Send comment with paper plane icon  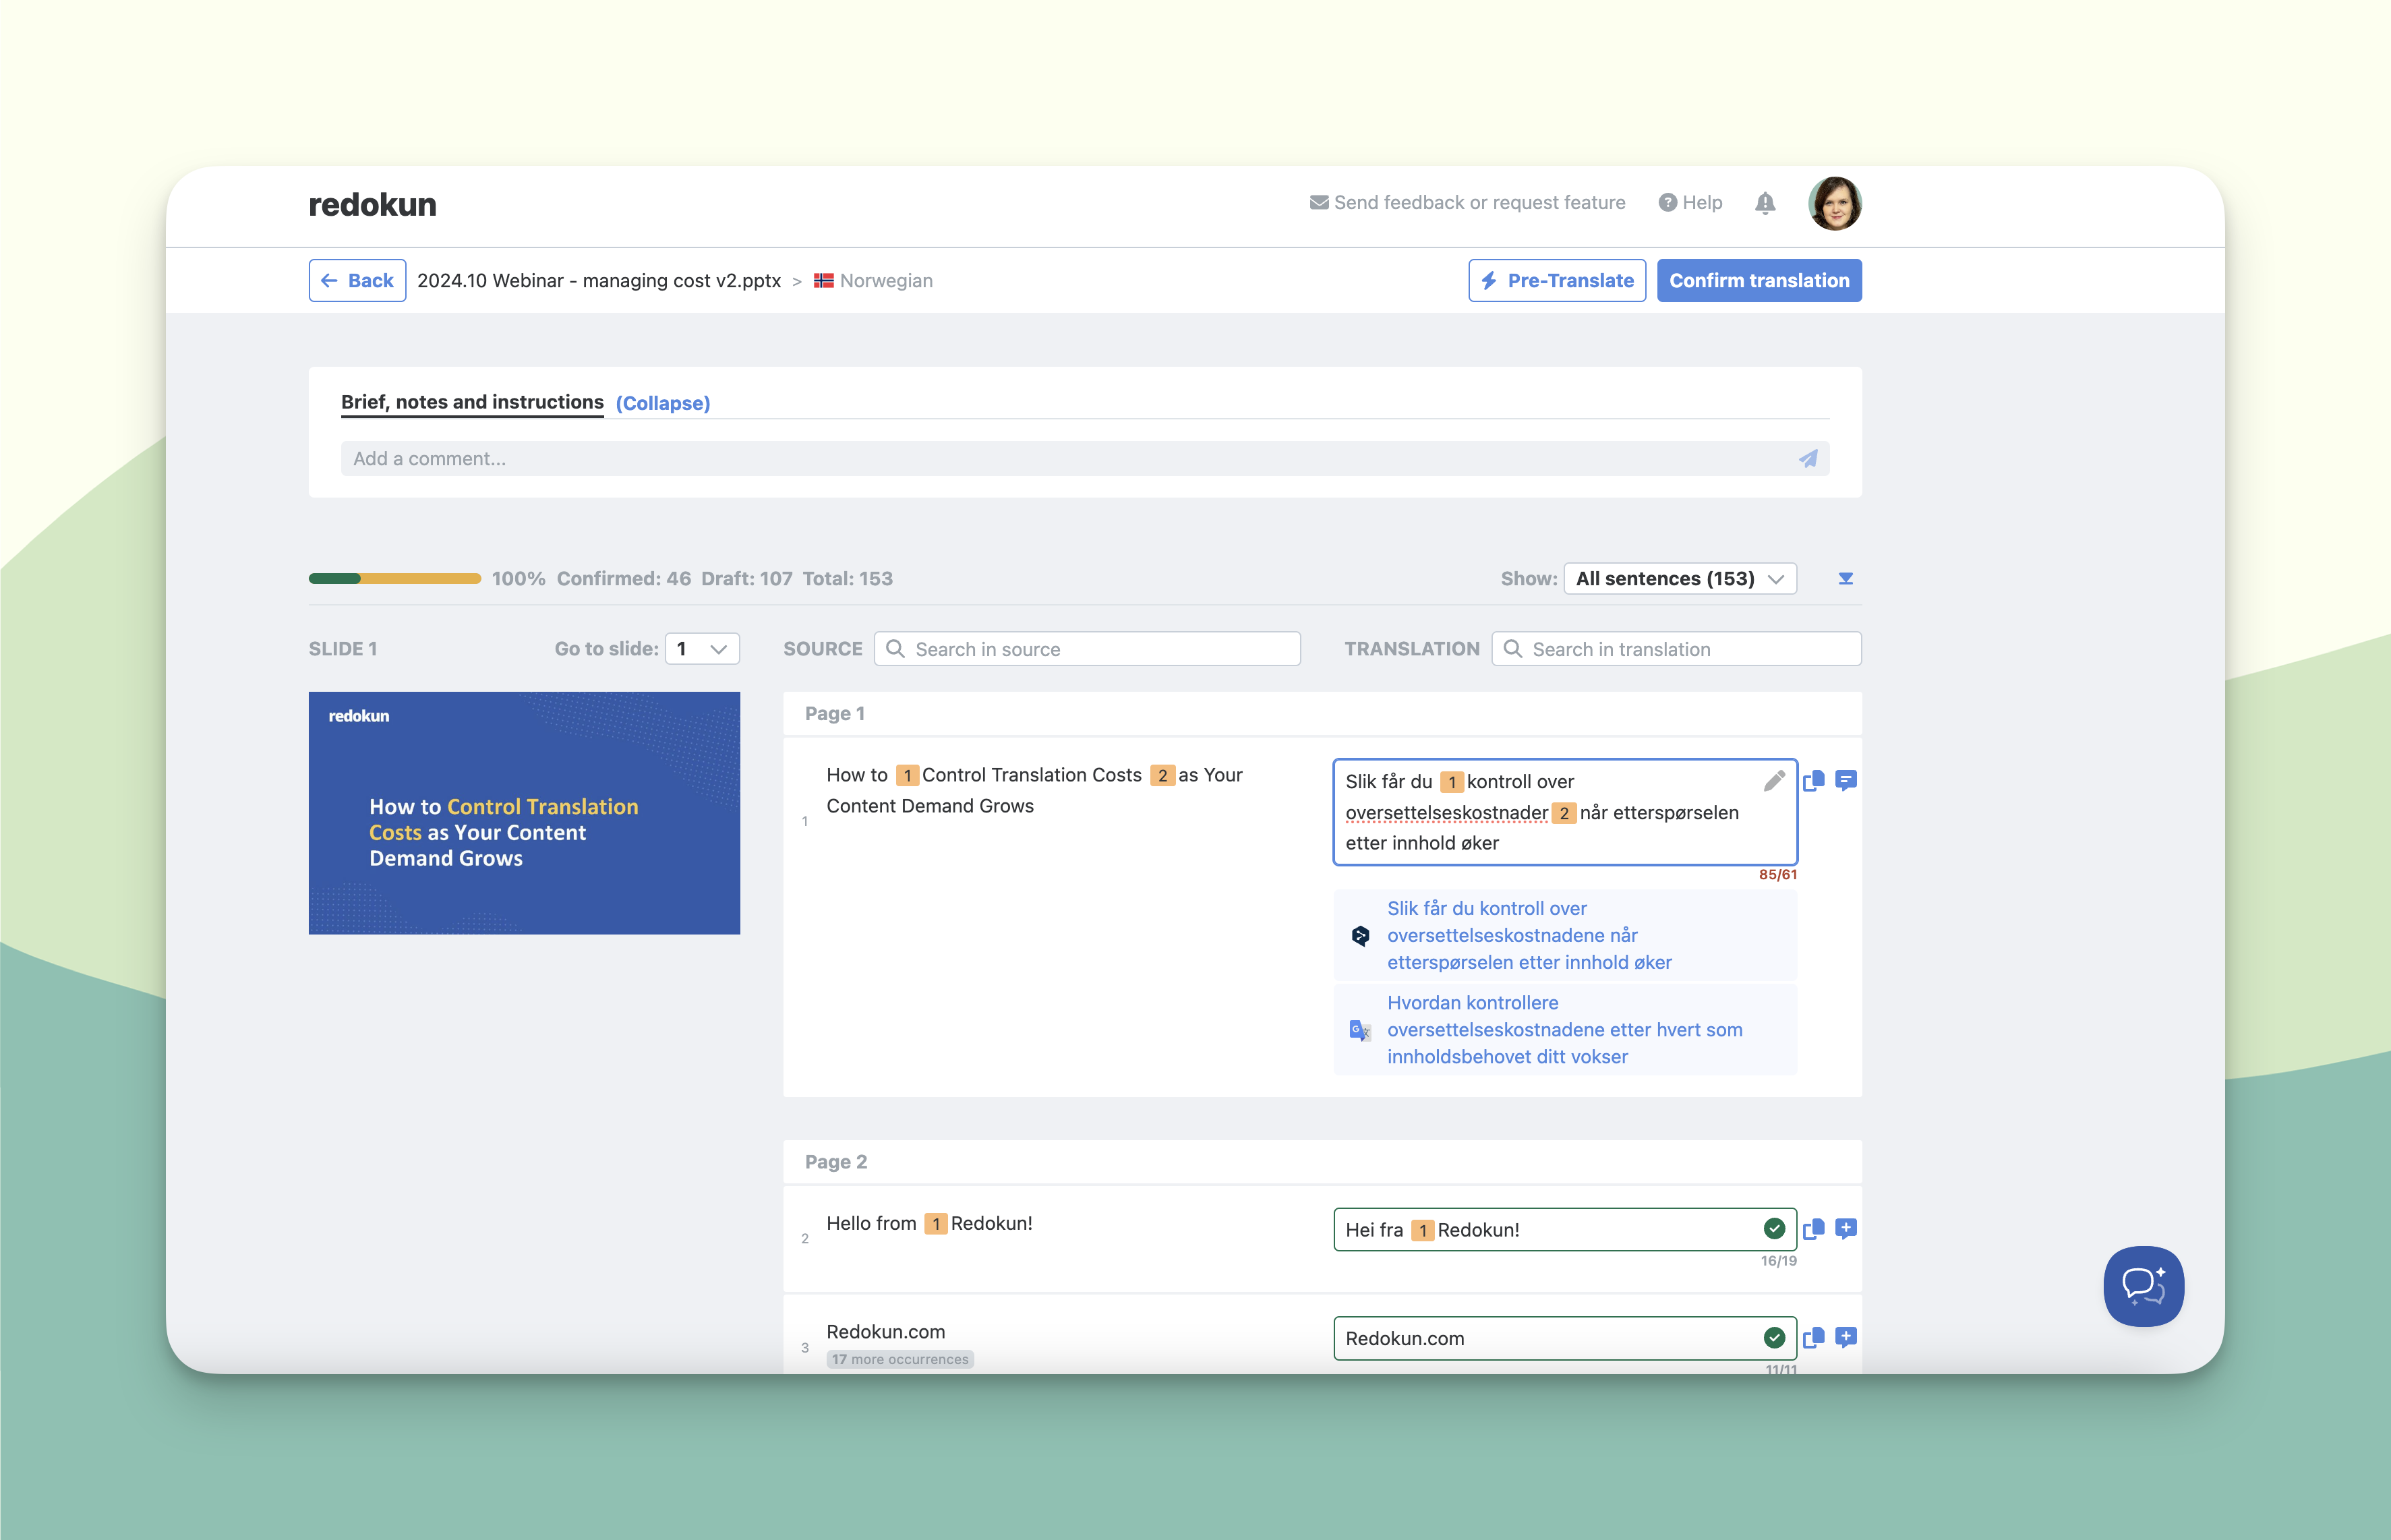pos(1808,458)
